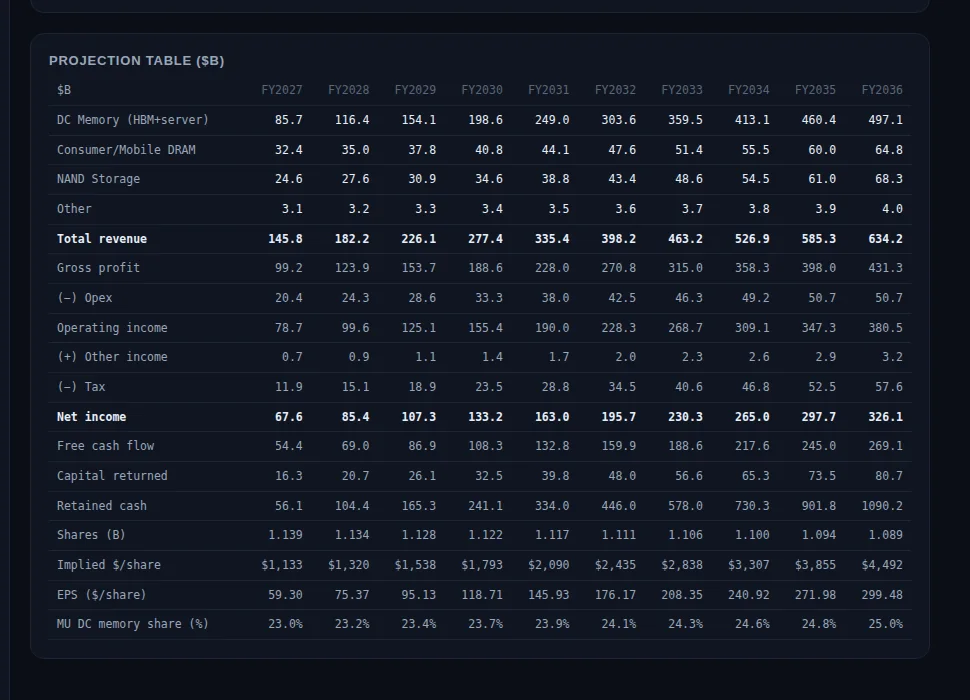This screenshot has width=970, height=700.
Task: Click the PROJECTION TABLE ($B) heading
Action: [x=136, y=61]
